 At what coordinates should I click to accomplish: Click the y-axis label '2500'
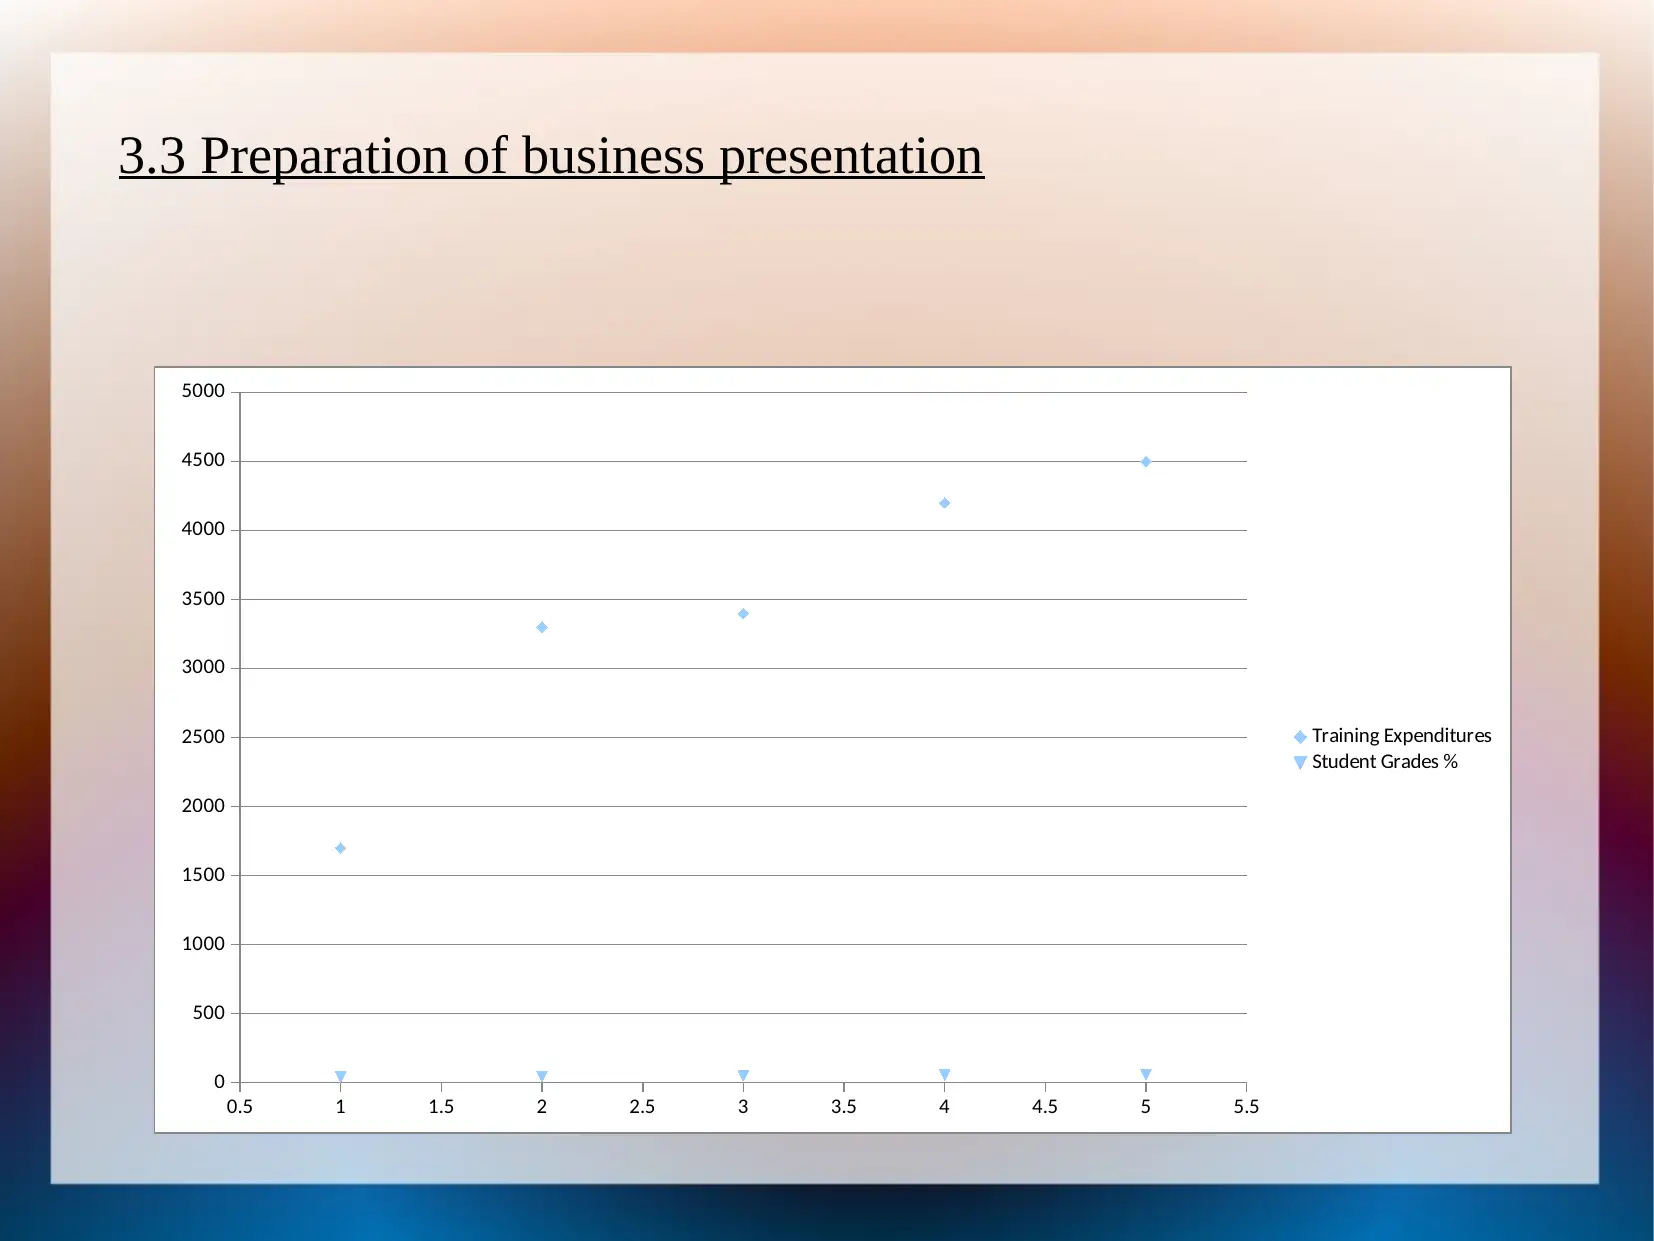pos(203,737)
